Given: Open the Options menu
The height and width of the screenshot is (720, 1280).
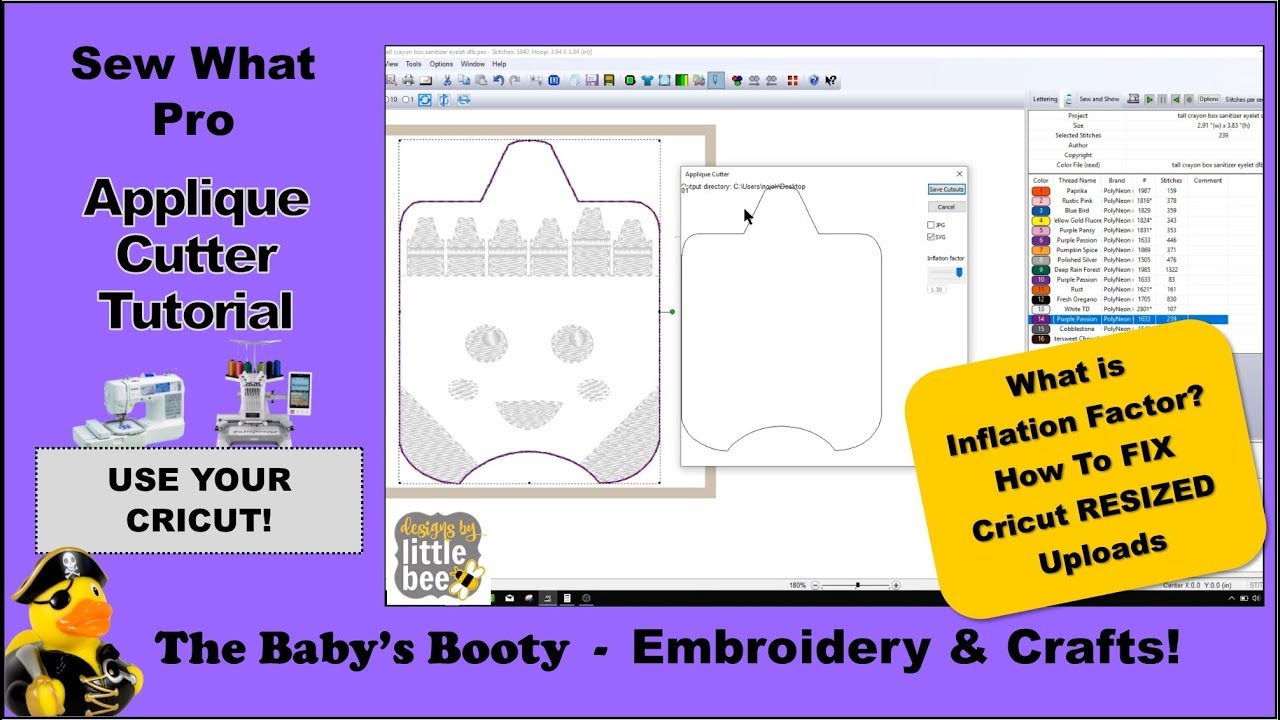Looking at the screenshot, I should coord(441,64).
